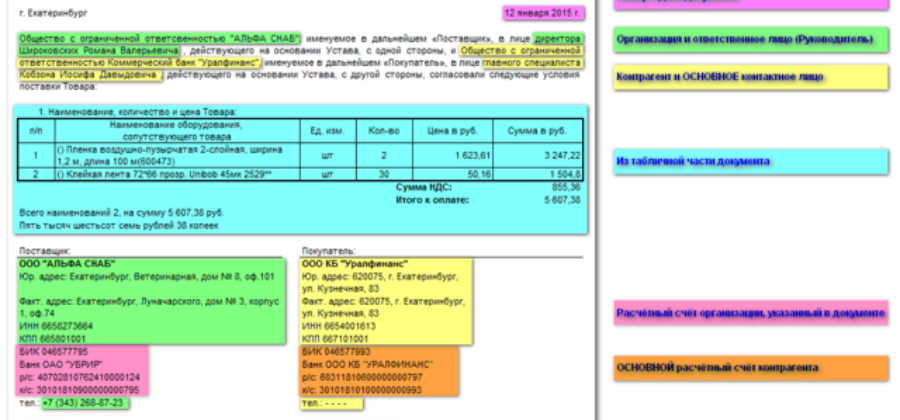900x420 pixels.
Task: Click the green legend 'Организация и ответственное лицо (Руководитель)'
Action: (x=751, y=40)
